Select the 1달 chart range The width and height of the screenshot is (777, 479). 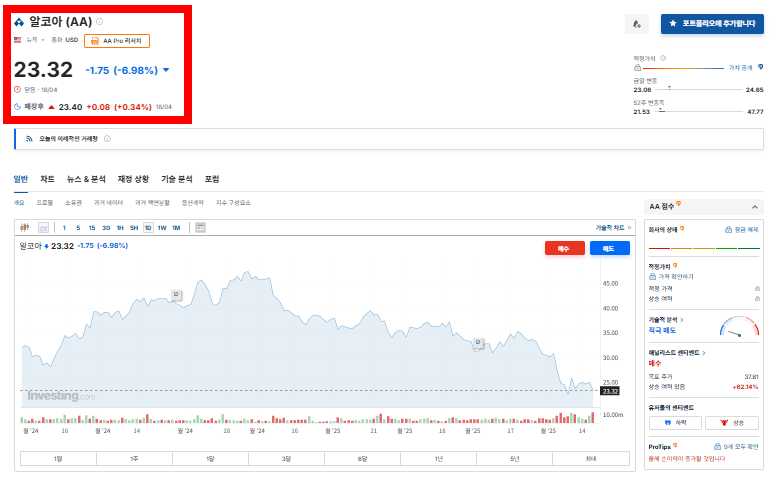click(210, 459)
